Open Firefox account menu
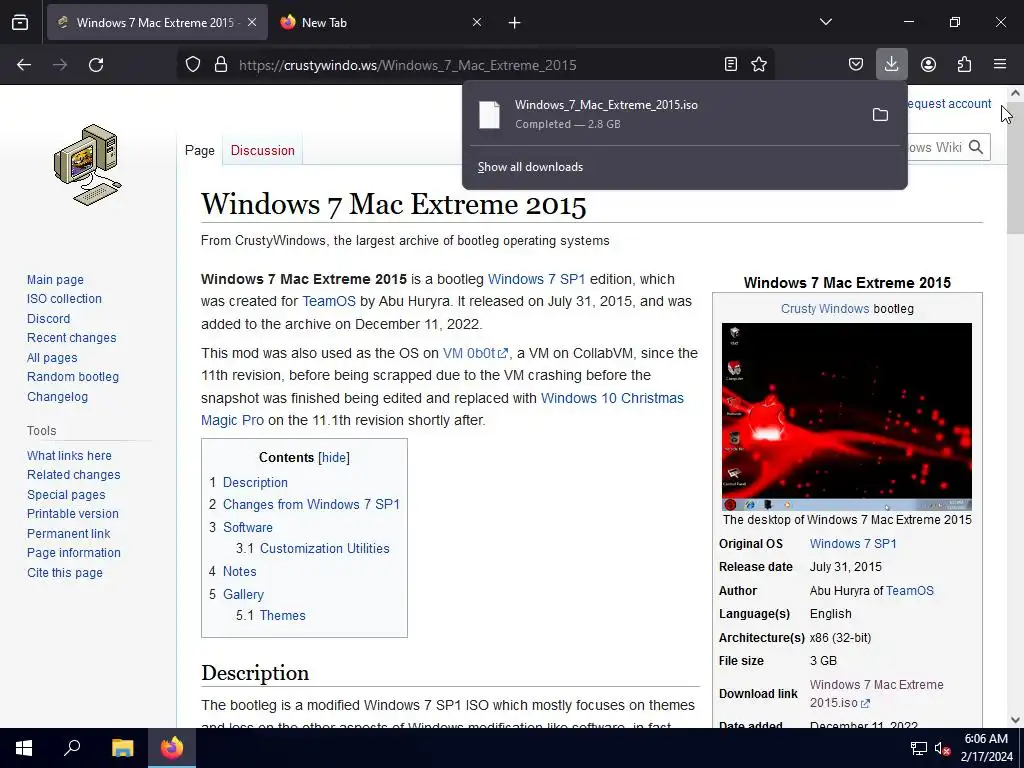This screenshot has width=1024, height=768. click(928, 64)
